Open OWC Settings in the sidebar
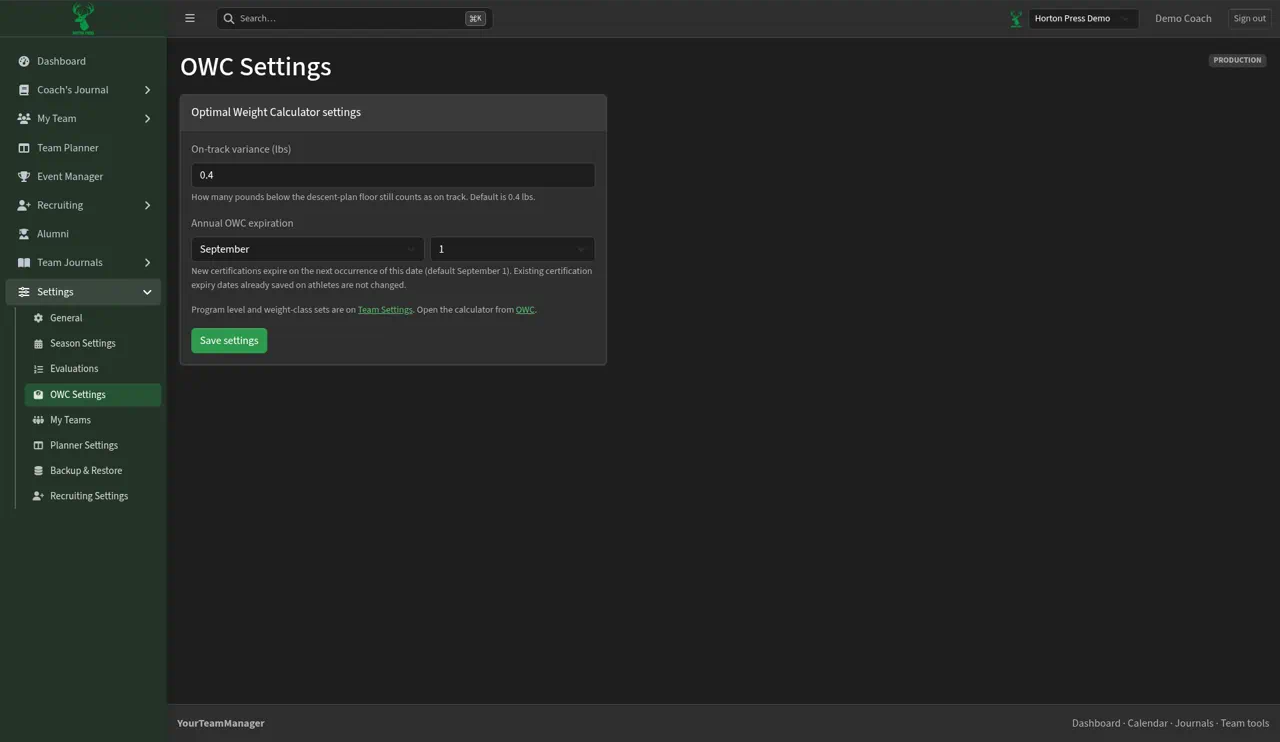The height and width of the screenshot is (742, 1280). point(93,395)
